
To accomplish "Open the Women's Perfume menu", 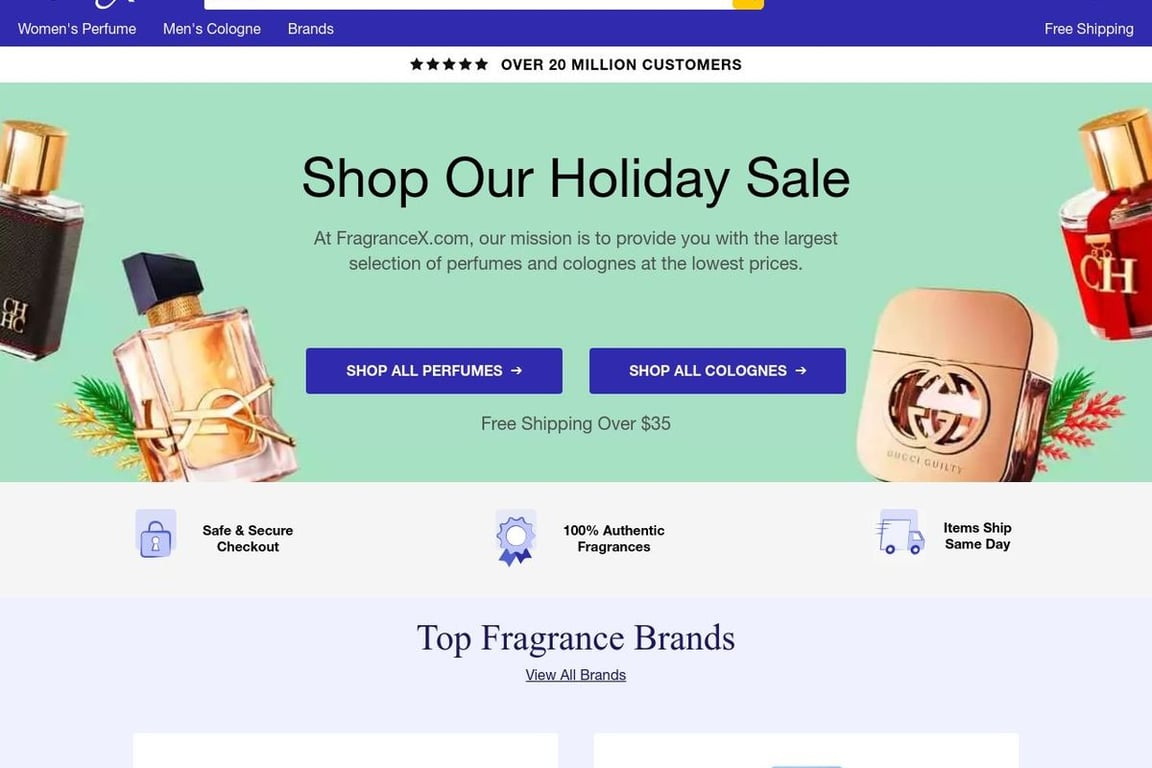I will [x=77, y=29].
